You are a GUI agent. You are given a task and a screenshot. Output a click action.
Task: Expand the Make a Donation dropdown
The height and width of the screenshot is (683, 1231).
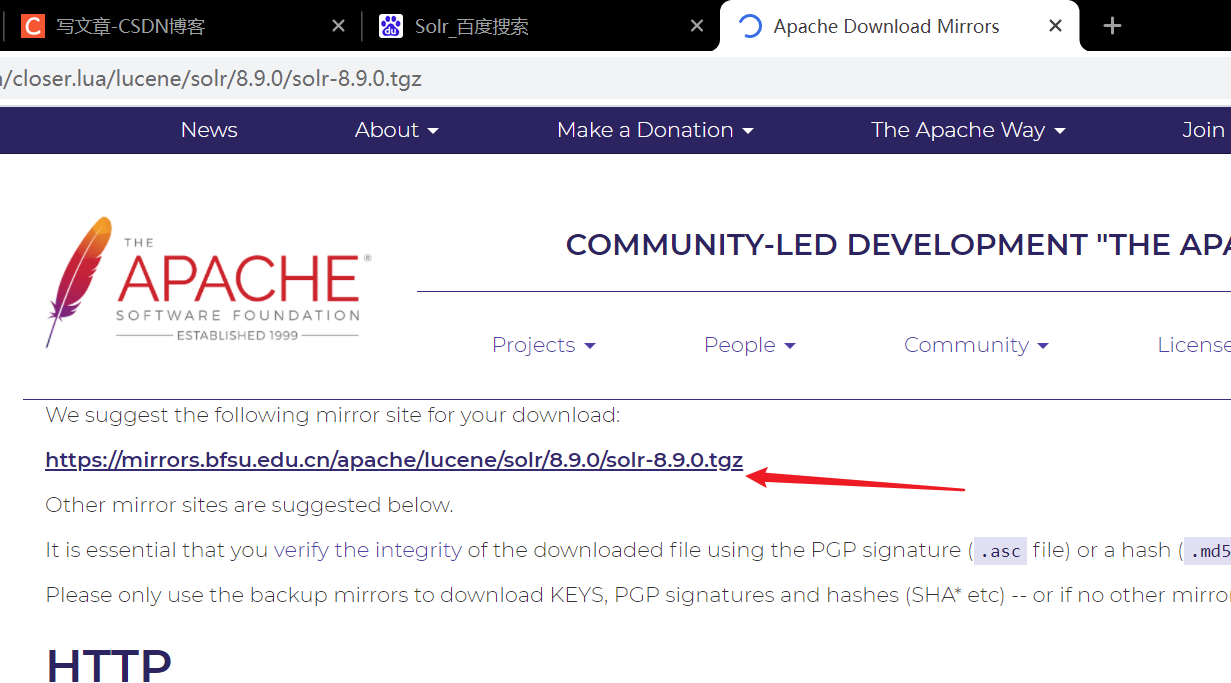[655, 130]
